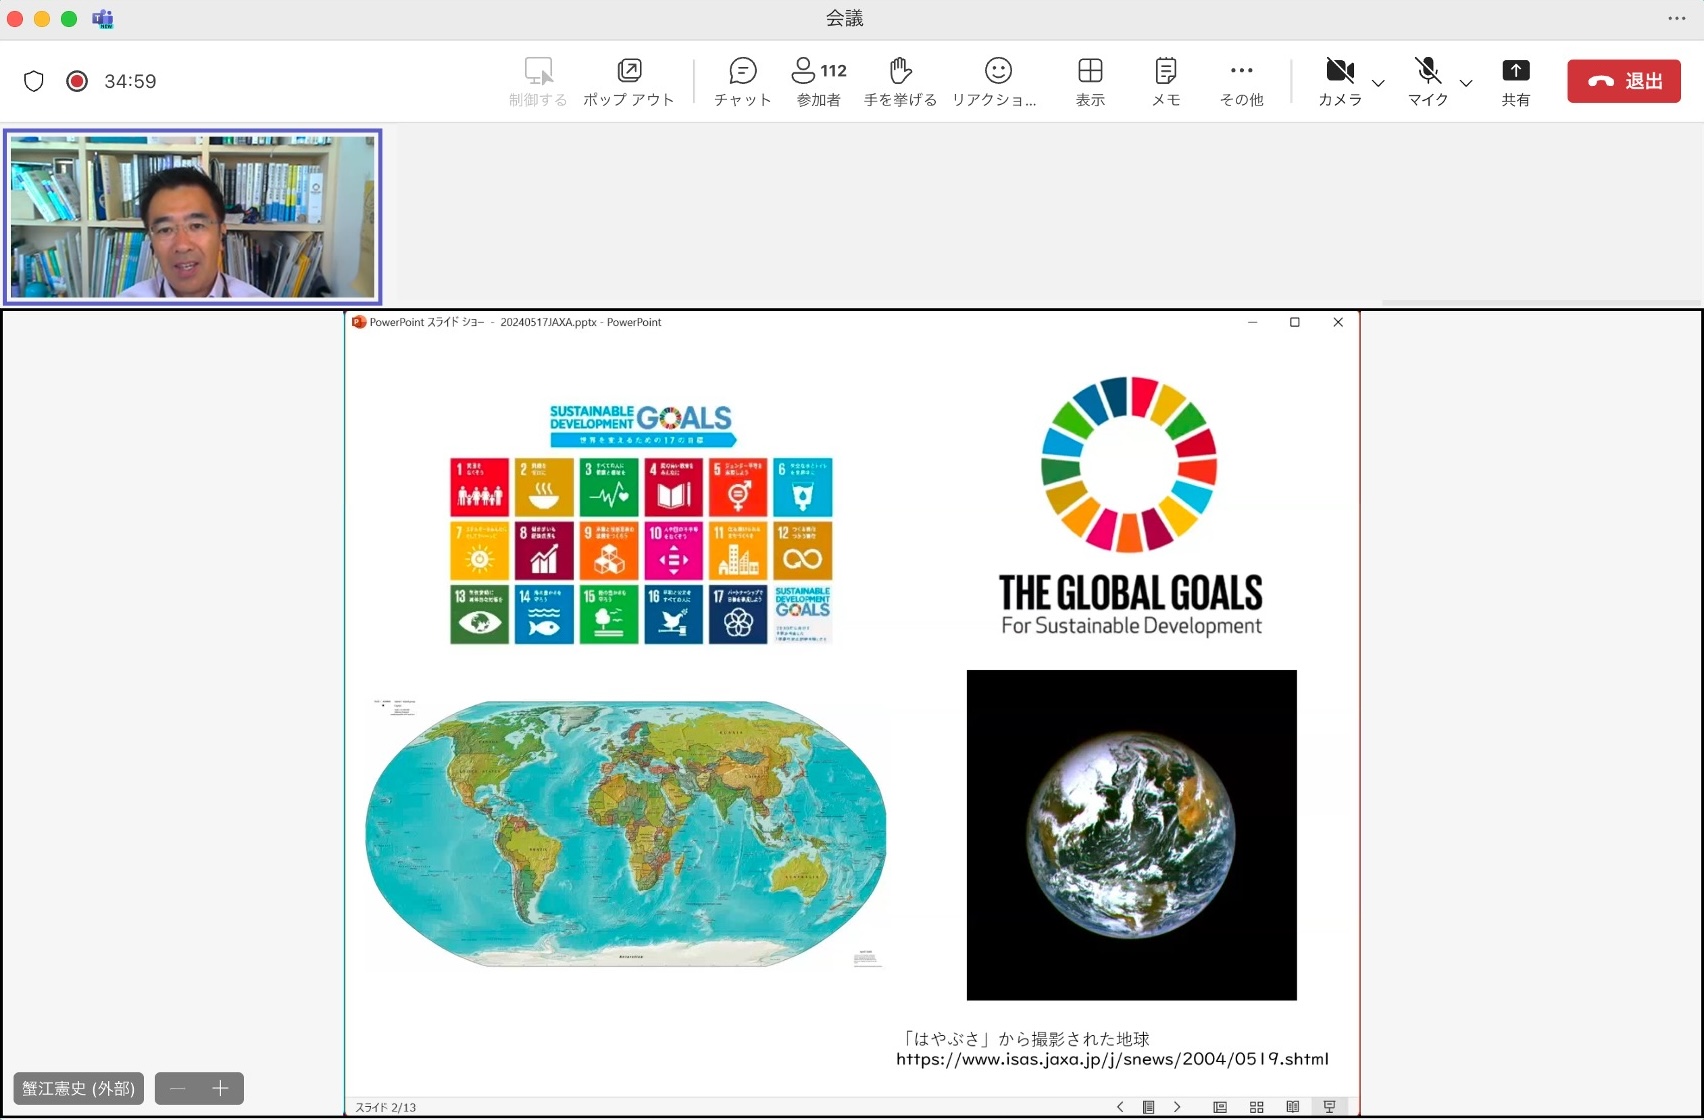Click the privacy shield icon
The width and height of the screenshot is (1704, 1120).
click(x=34, y=81)
